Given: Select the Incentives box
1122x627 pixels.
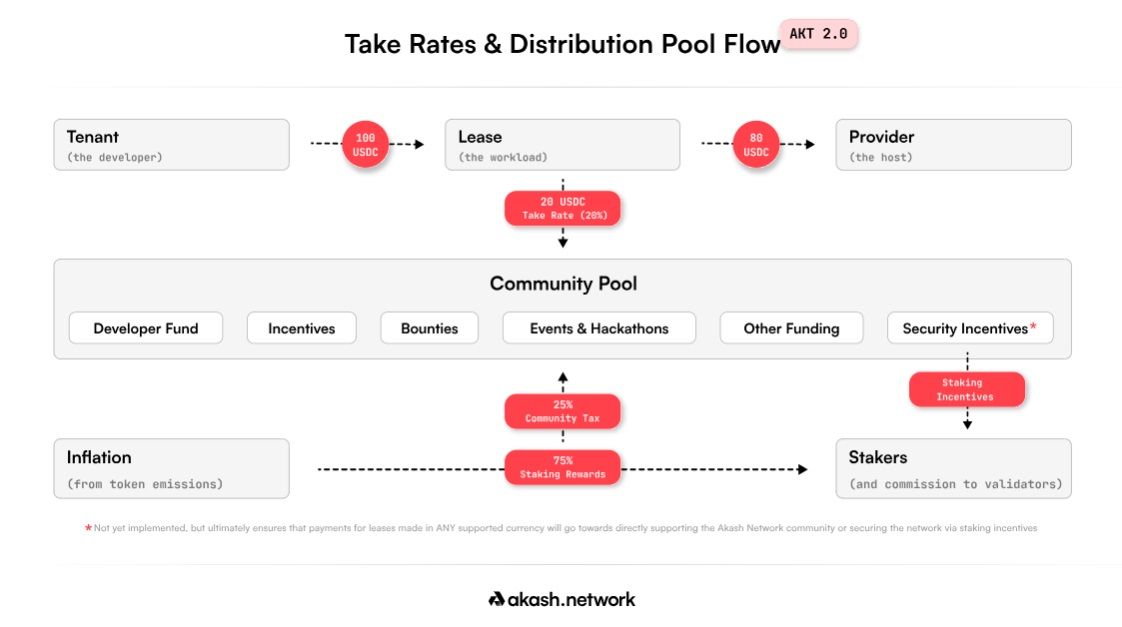Looking at the screenshot, I should click(x=301, y=328).
